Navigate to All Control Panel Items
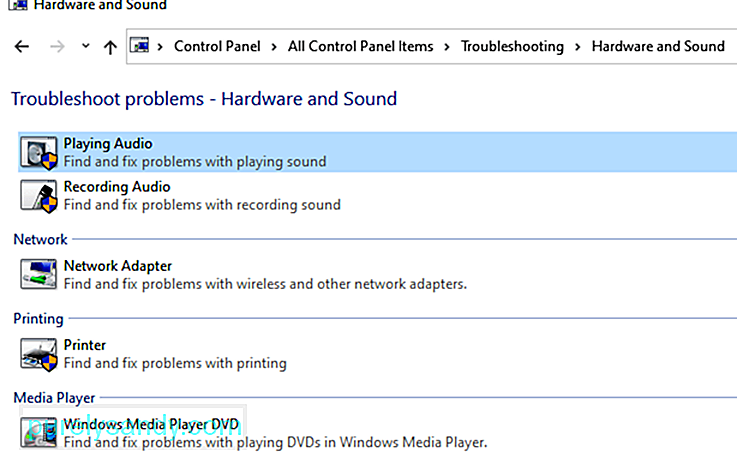 (x=361, y=46)
